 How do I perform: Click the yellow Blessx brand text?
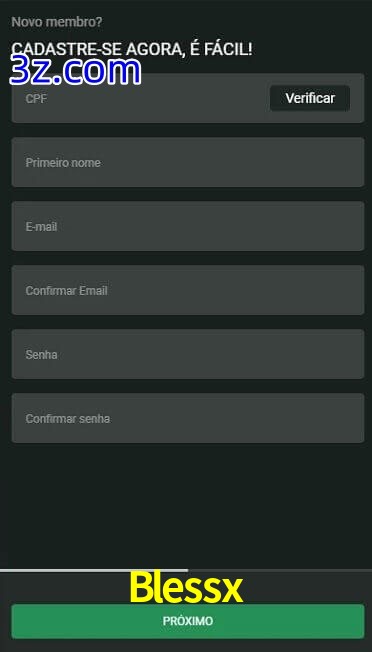(x=186, y=587)
